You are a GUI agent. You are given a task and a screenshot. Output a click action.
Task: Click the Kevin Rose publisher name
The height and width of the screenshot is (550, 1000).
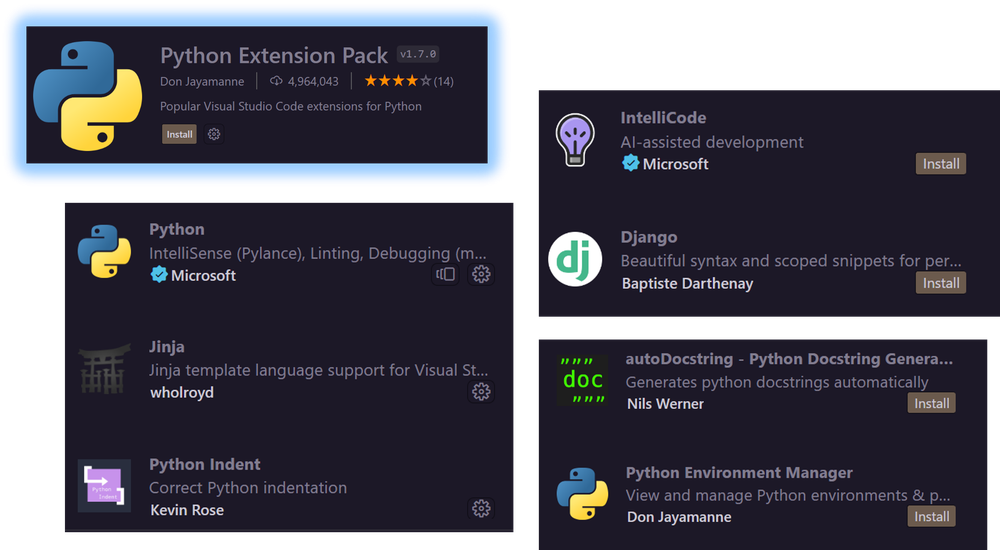(187, 510)
